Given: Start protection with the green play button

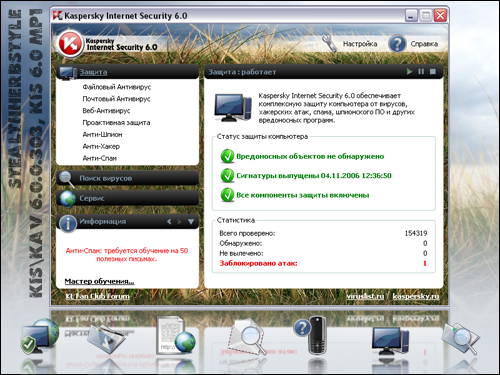Looking at the screenshot, I should tap(409, 72).
